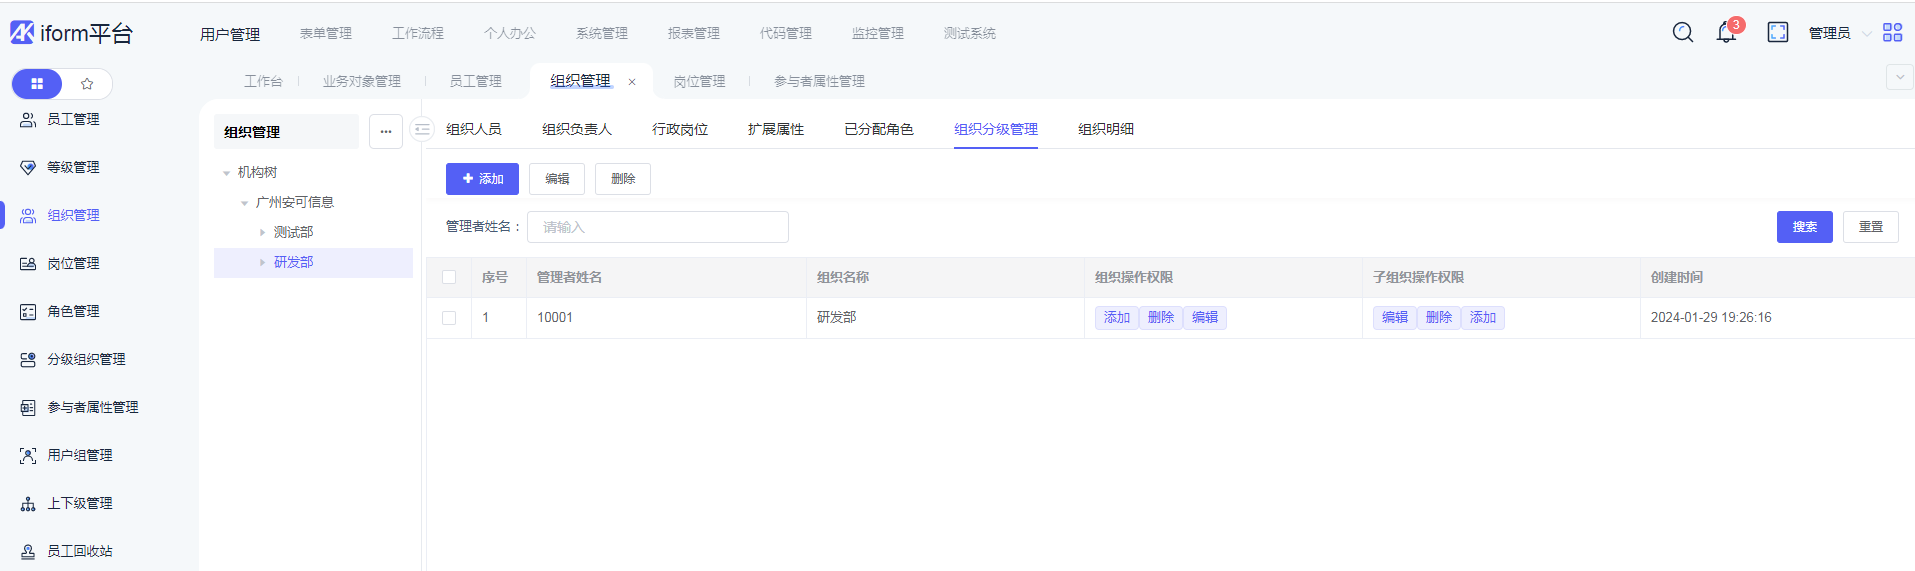Go to 角色管理 in the sidebar
Viewport: 1915px width, 571px height.
tap(73, 312)
